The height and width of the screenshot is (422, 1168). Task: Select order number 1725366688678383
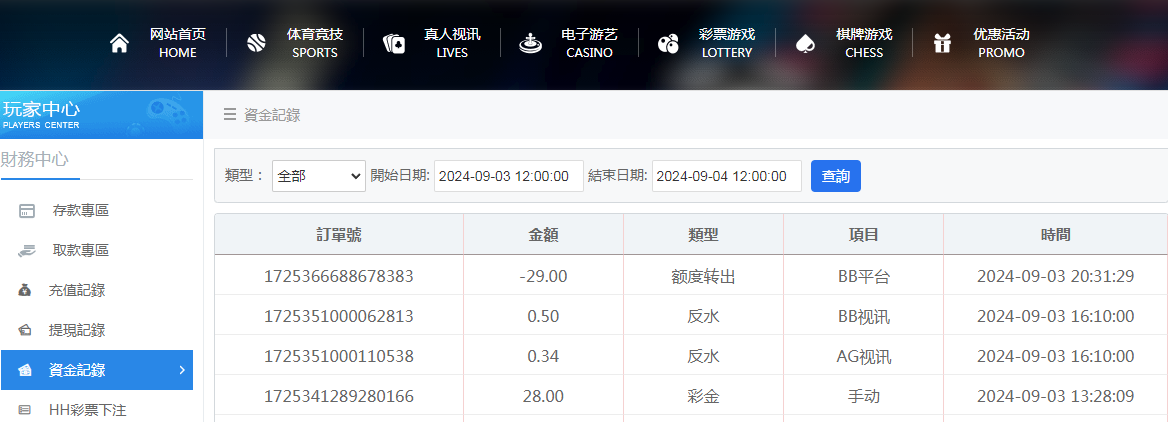338,276
